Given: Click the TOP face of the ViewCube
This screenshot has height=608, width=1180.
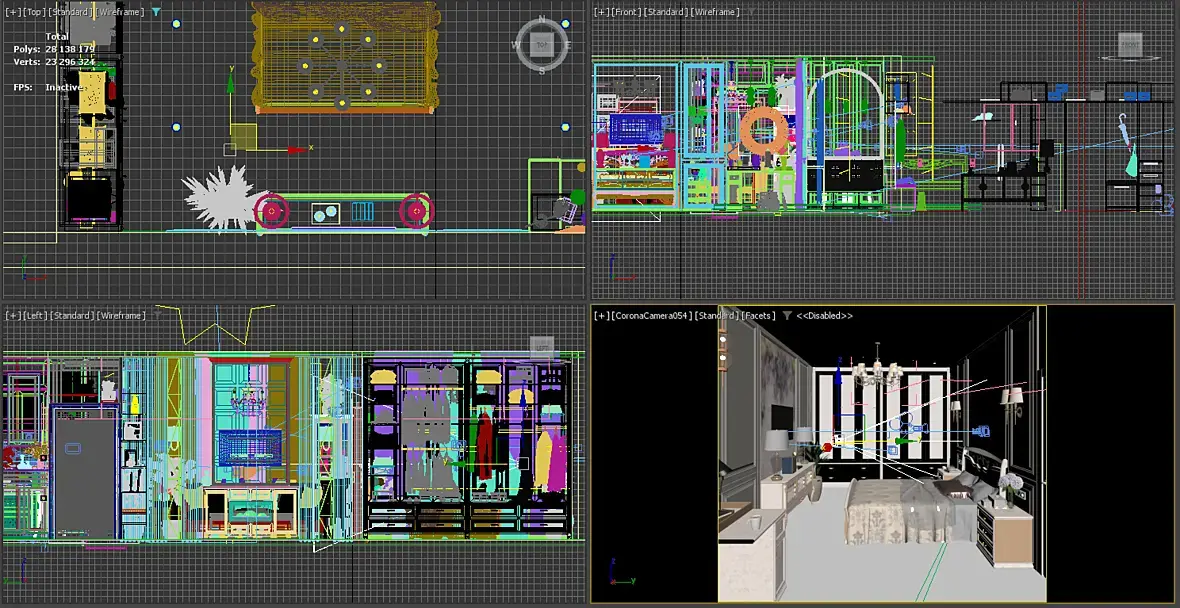Looking at the screenshot, I should coord(541,45).
